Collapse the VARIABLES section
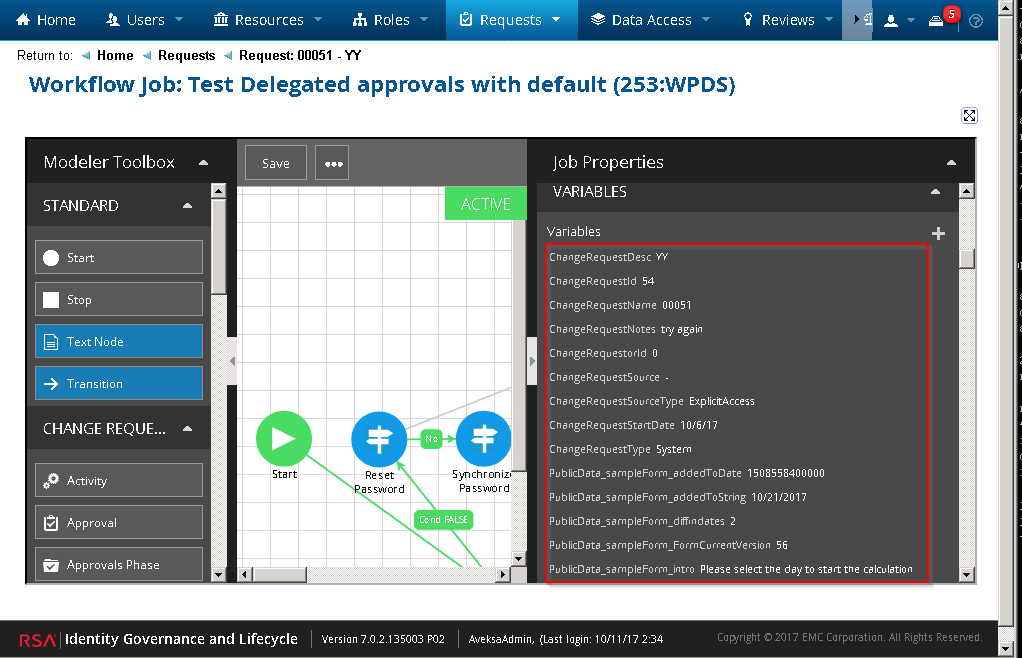This screenshot has height=658, width=1022. (x=935, y=192)
